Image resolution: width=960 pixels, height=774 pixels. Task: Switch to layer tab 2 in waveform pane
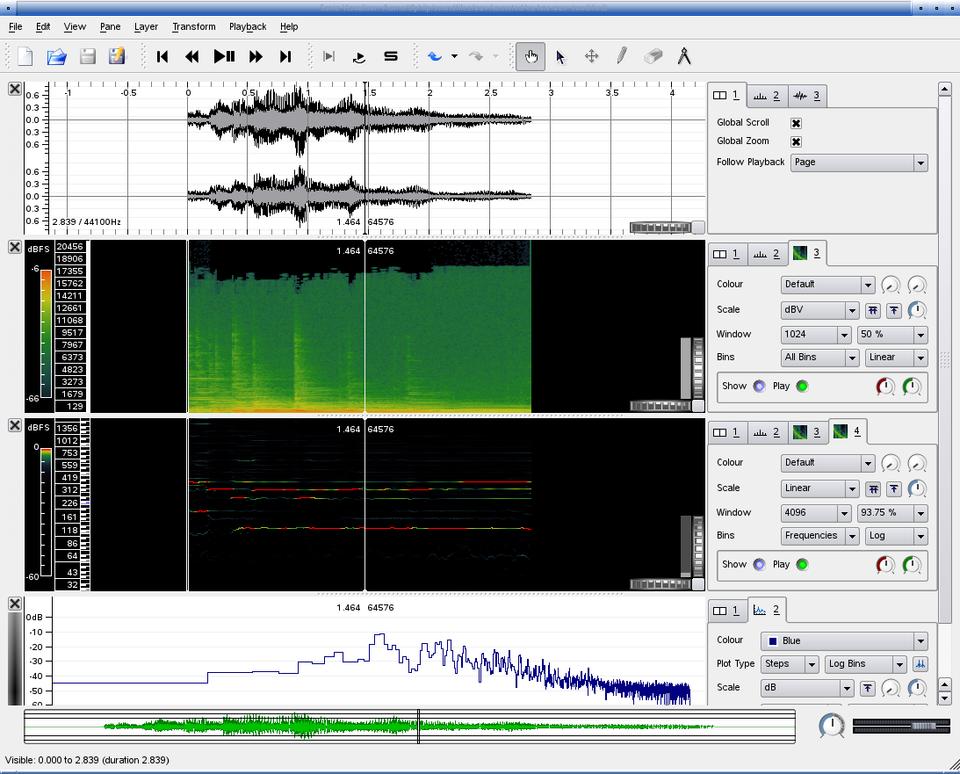tap(766, 96)
